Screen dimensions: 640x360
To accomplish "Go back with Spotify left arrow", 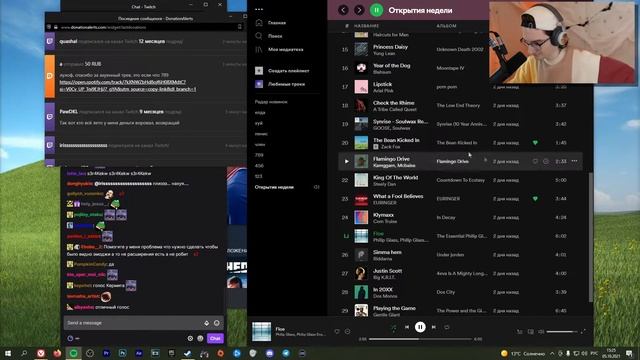I will coord(343,10).
